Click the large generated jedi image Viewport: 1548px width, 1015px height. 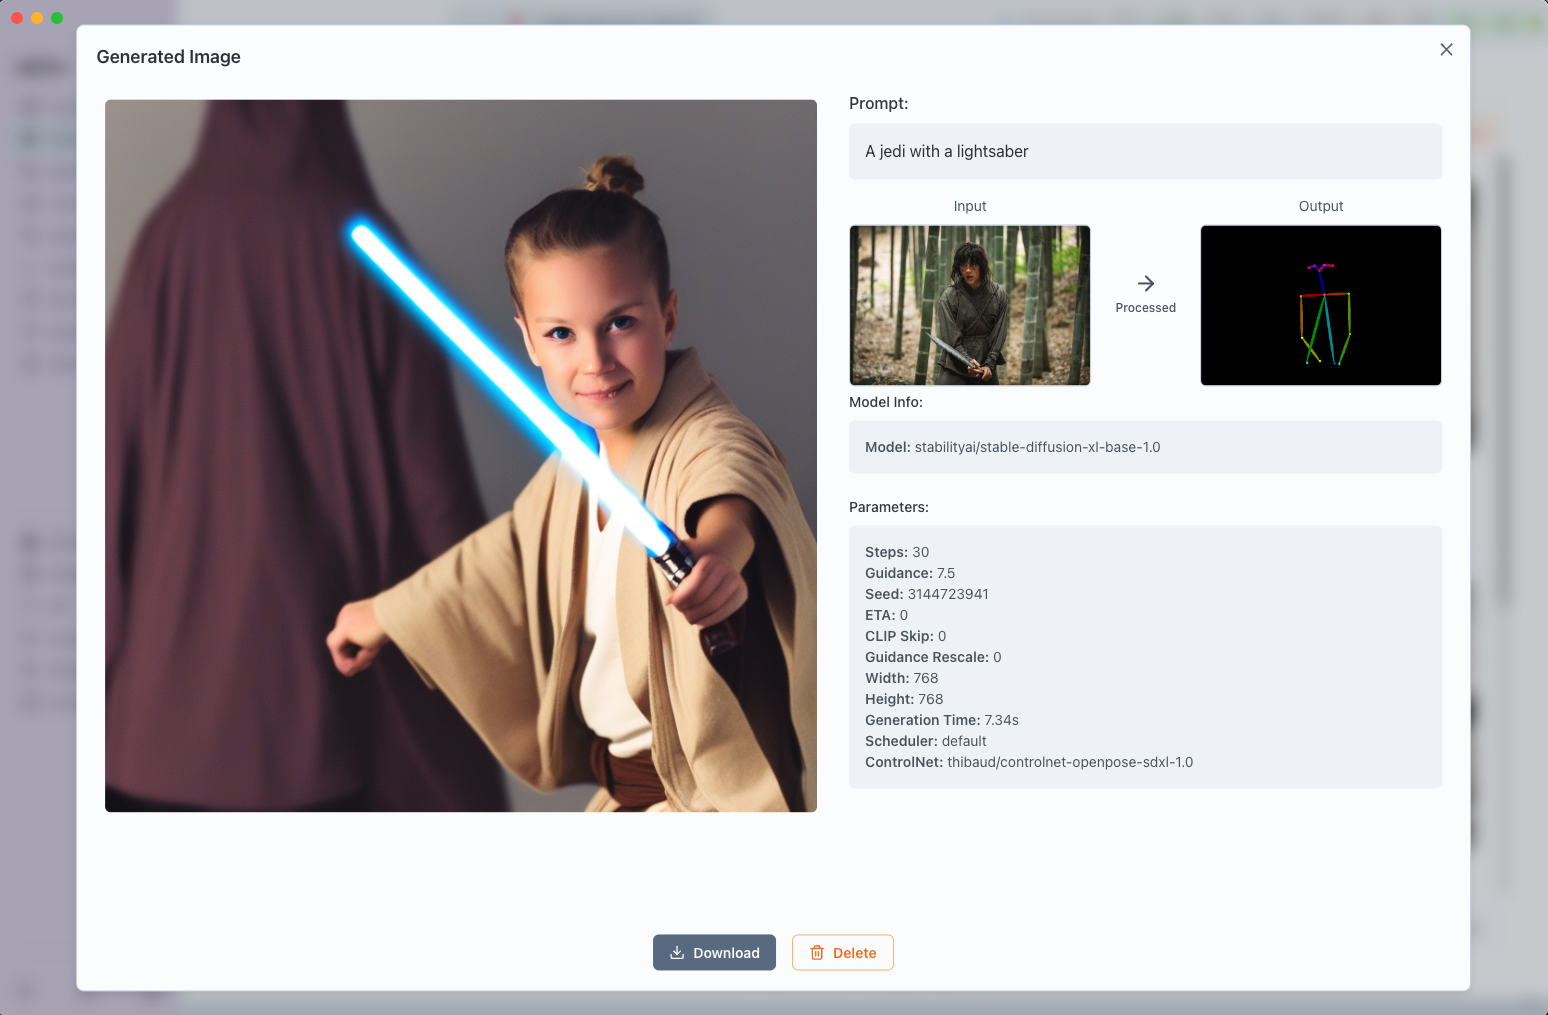point(461,456)
